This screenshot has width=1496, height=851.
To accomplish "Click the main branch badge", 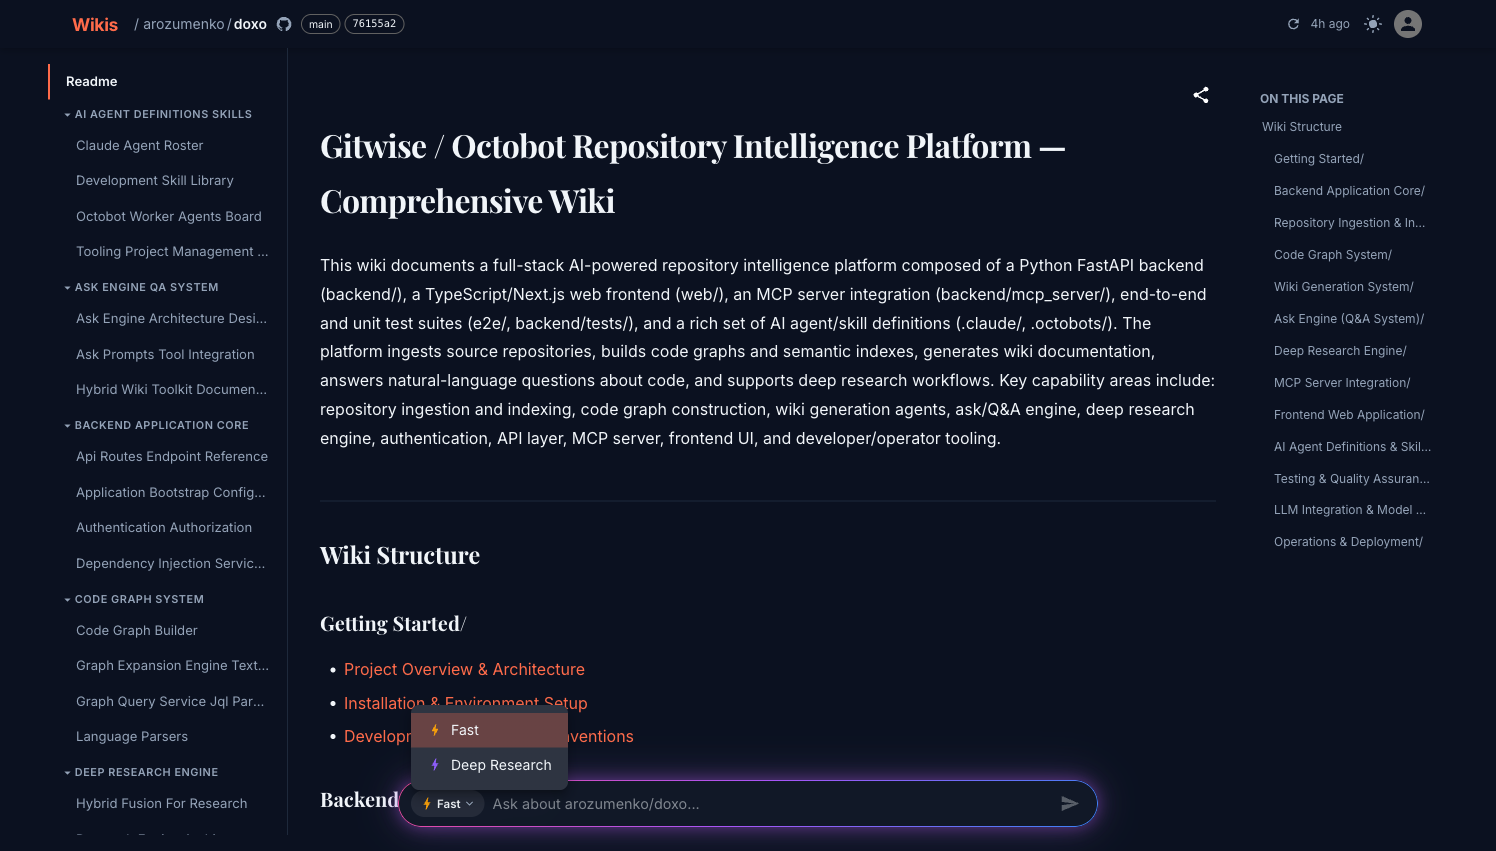I will [320, 24].
